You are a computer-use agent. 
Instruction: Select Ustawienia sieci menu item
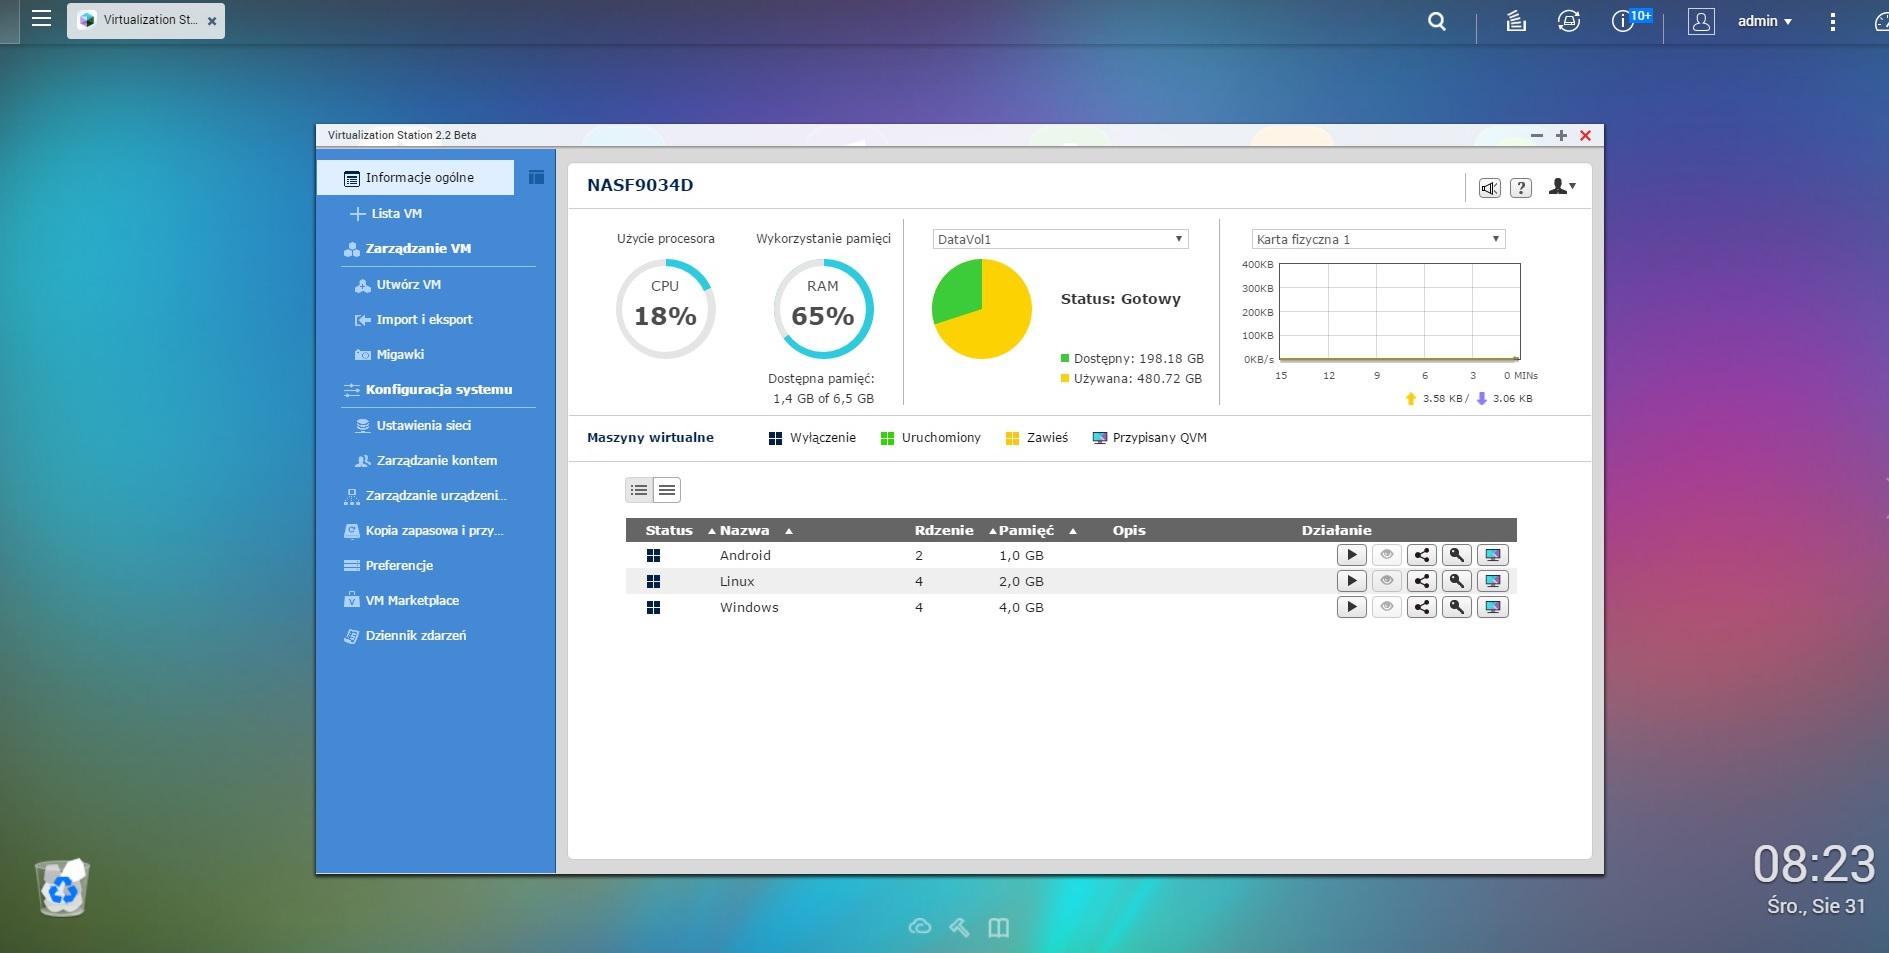click(423, 426)
